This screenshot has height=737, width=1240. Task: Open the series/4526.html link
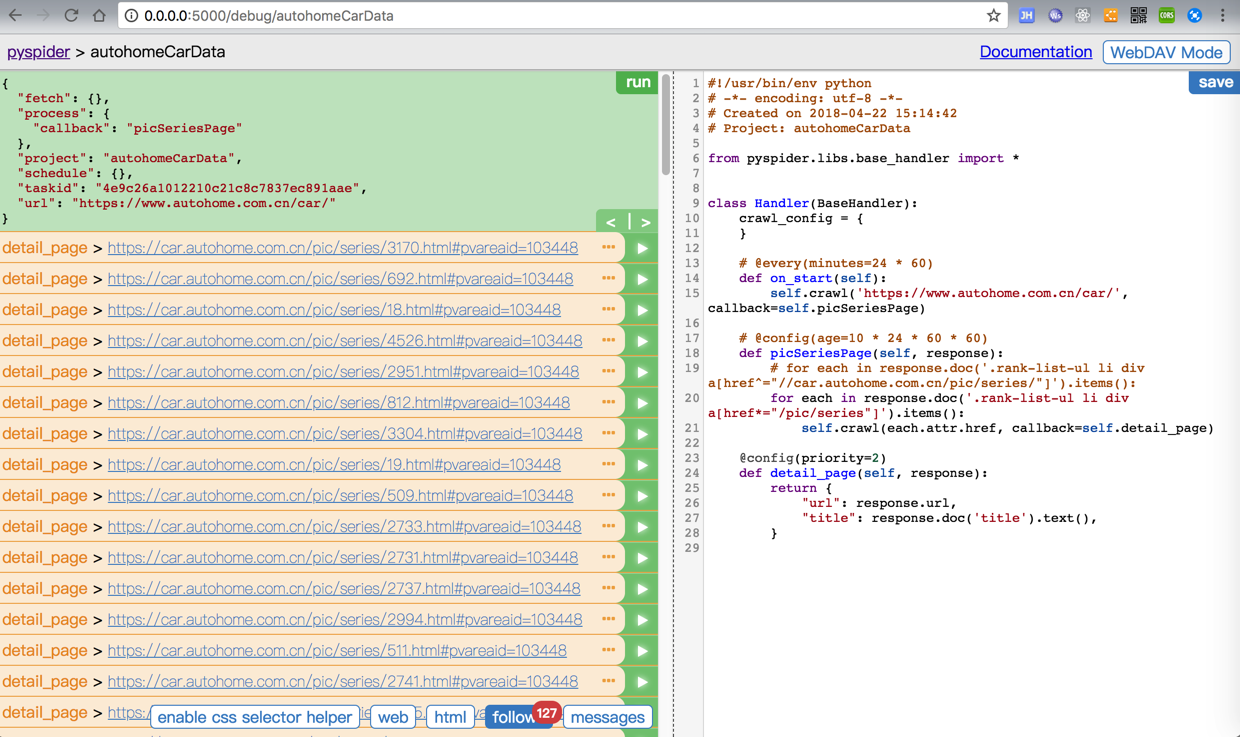click(x=345, y=341)
